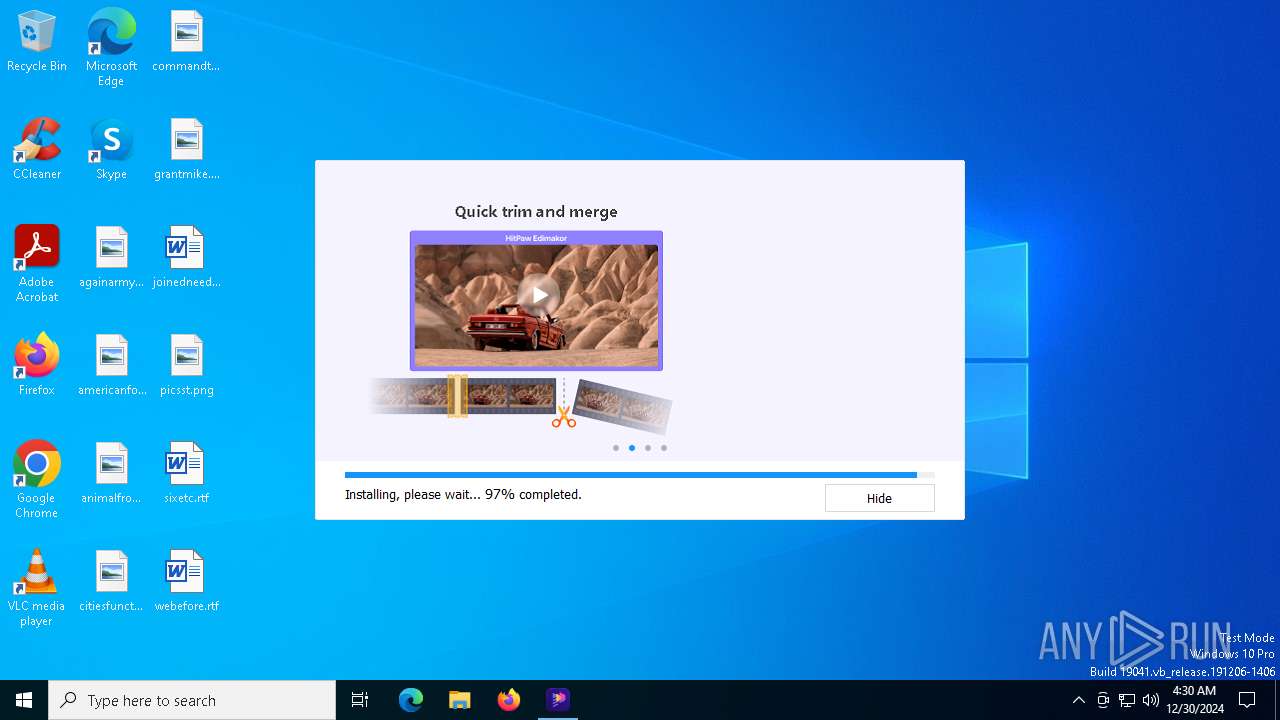The width and height of the screenshot is (1280, 720).
Task: Select the sixetc.rtf document icon
Action: (186, 474)
